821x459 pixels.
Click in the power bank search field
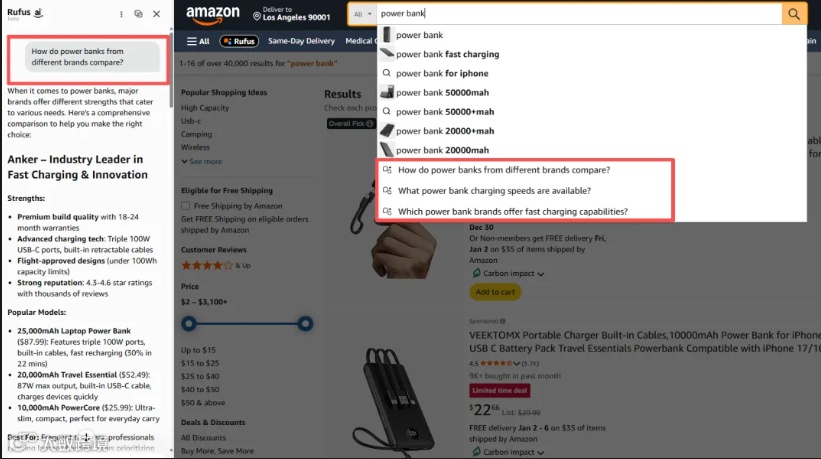[579, 14]
